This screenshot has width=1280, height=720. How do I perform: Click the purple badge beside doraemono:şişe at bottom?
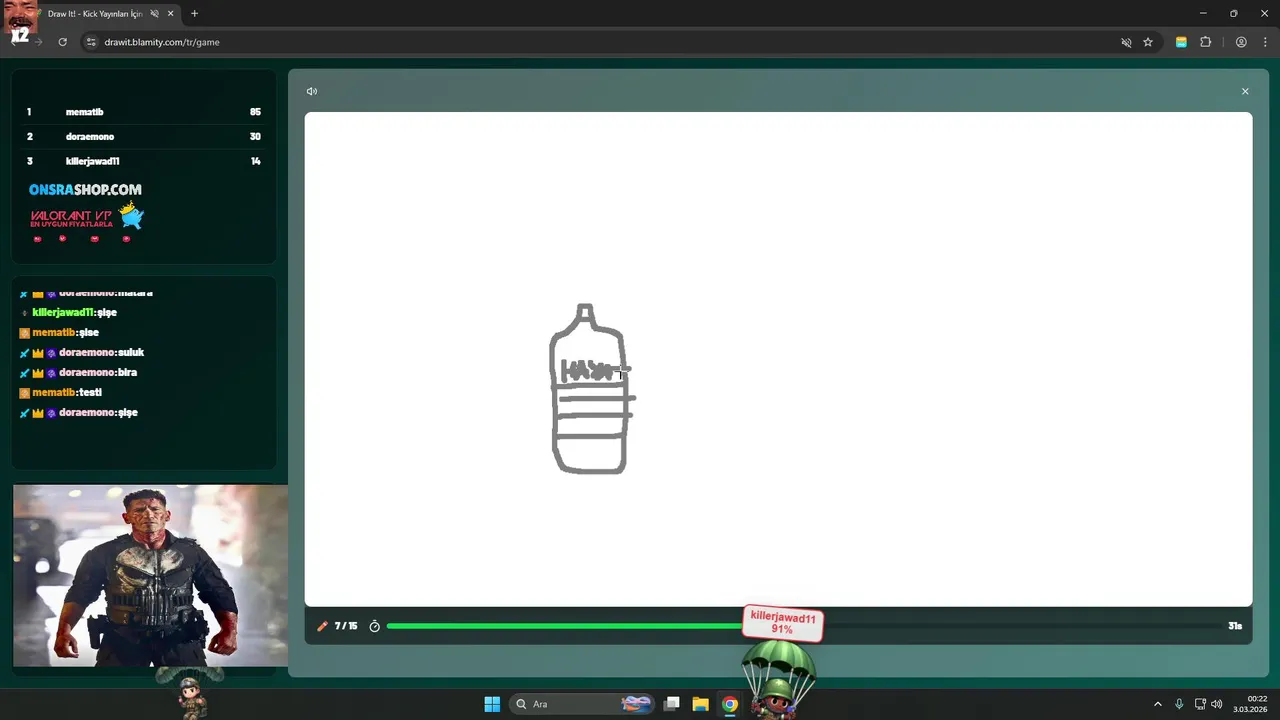point(51,413)
